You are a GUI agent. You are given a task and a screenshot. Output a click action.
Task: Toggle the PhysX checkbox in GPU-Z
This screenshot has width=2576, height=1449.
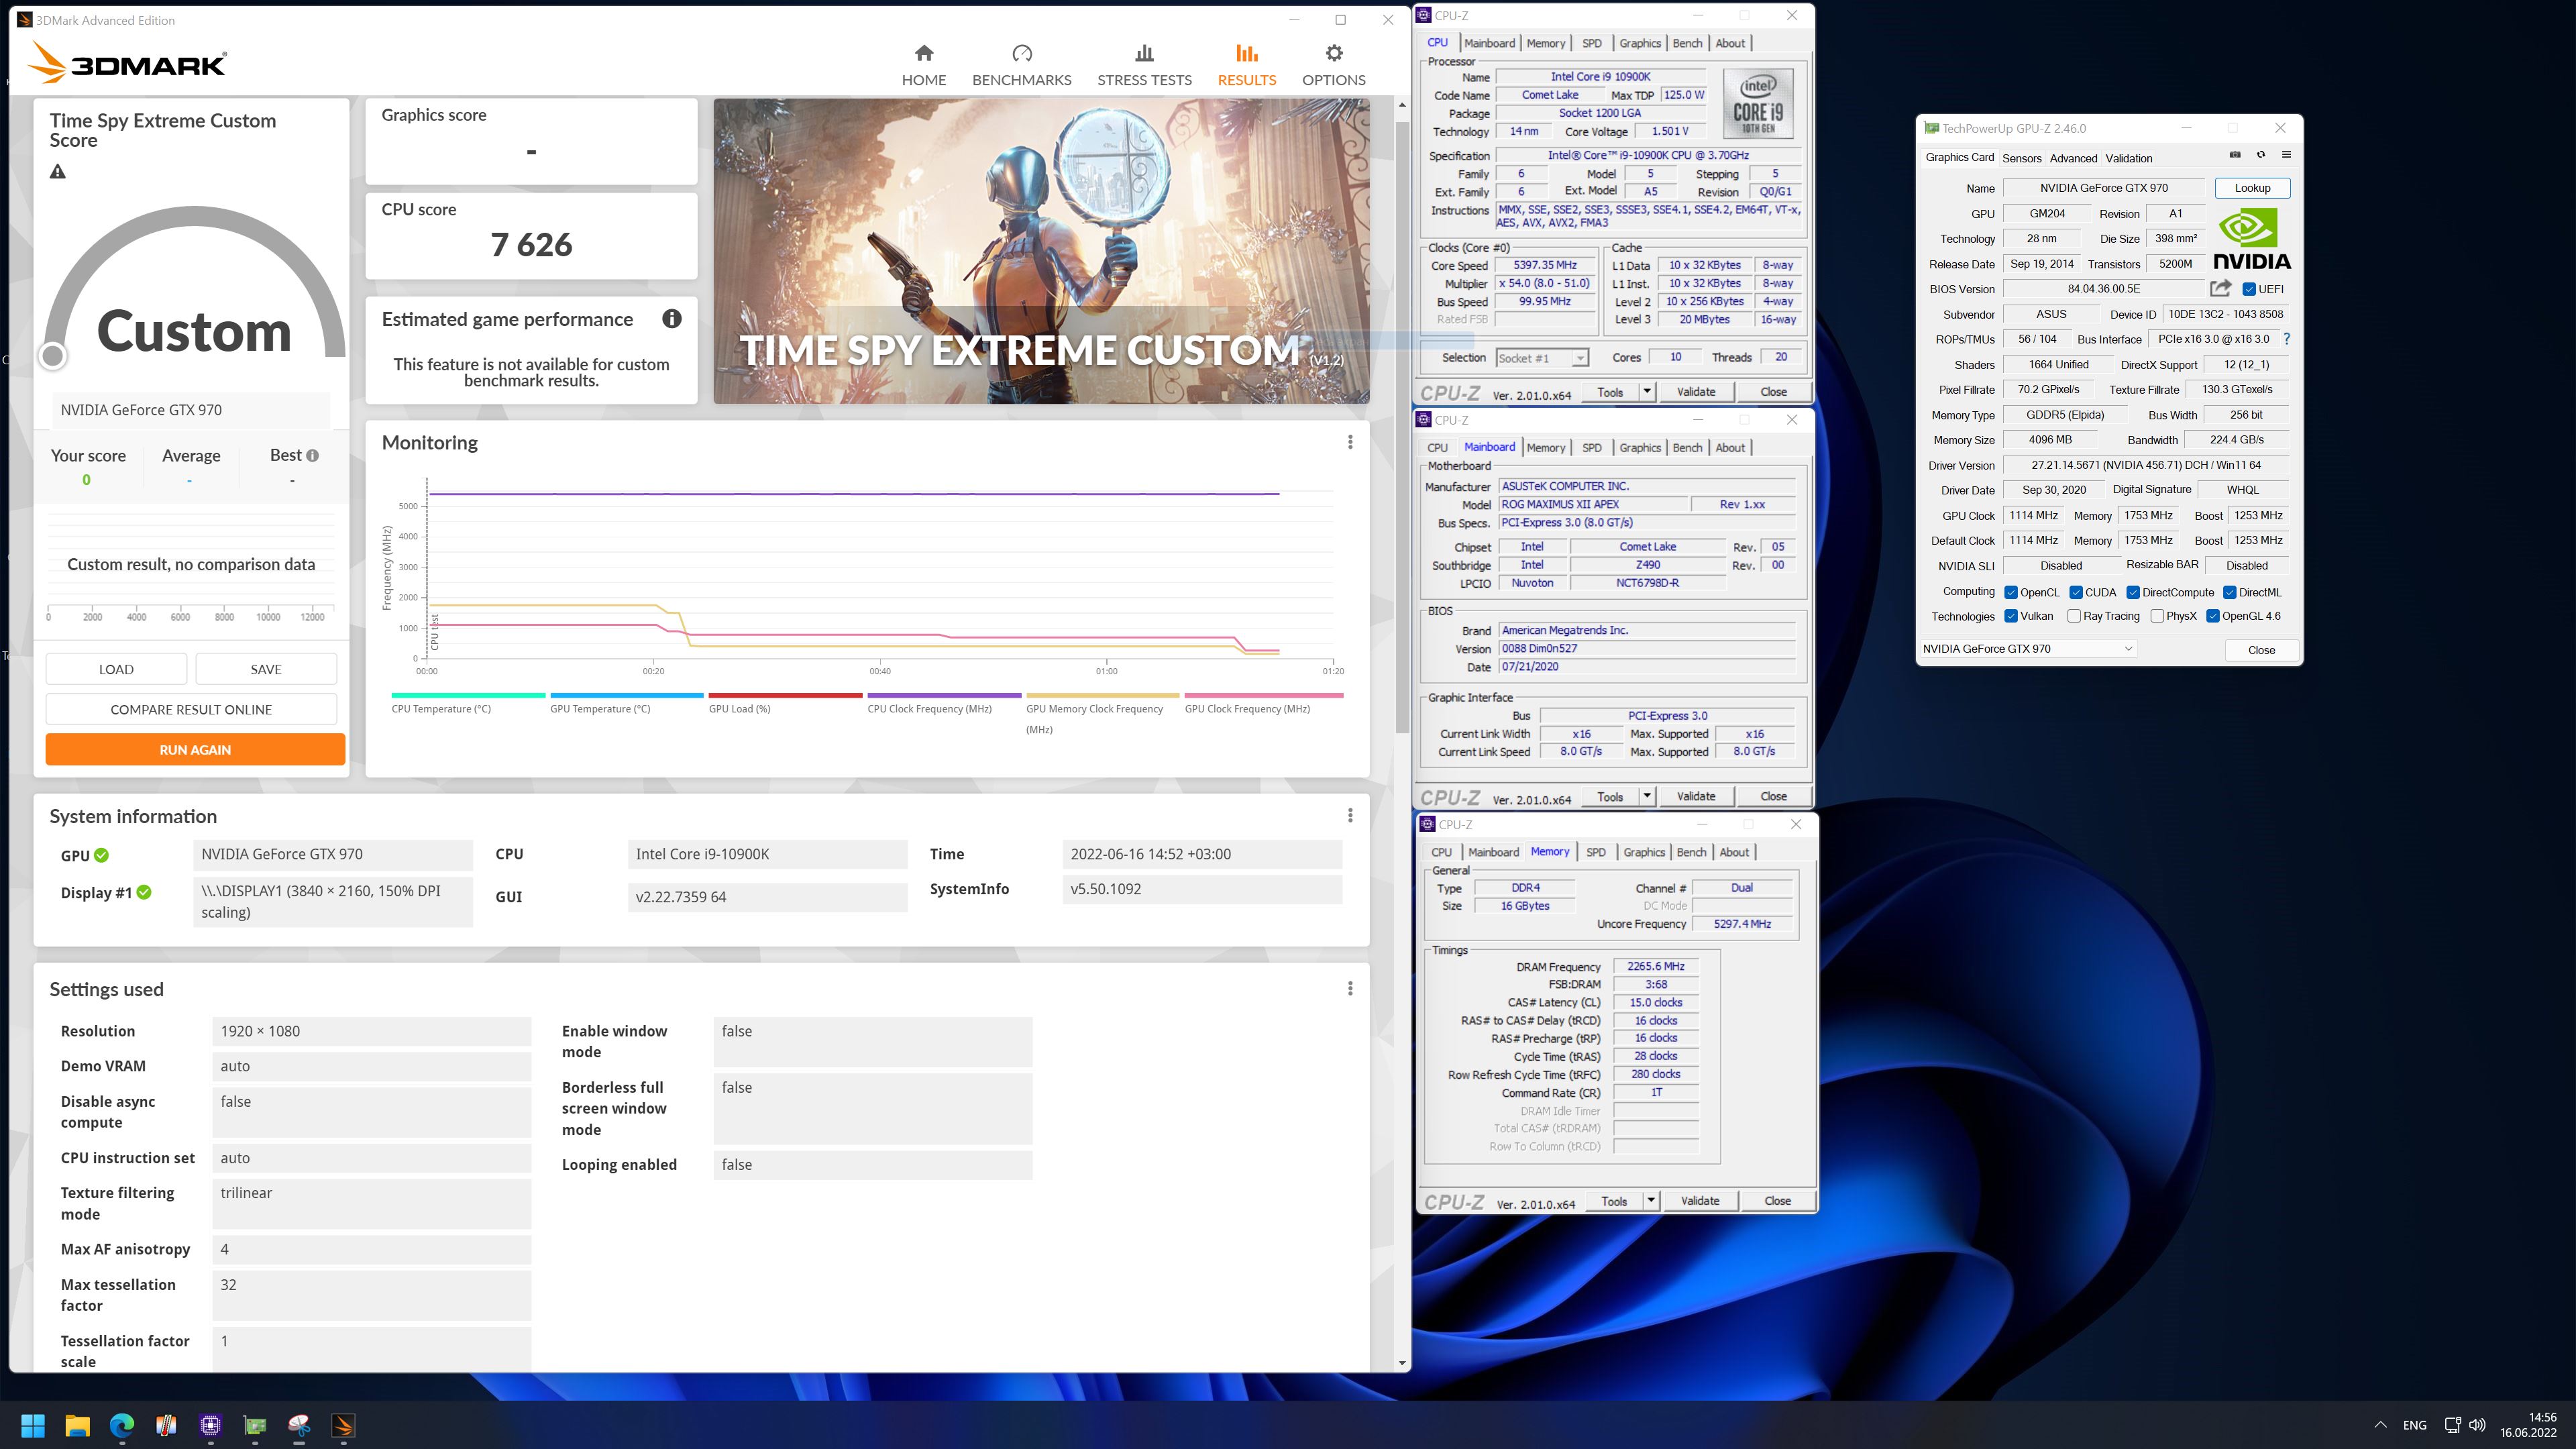coord(2157,616)
